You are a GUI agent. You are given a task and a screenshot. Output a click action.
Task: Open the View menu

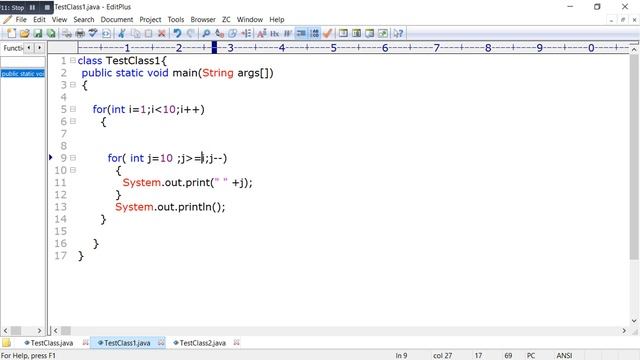click(x=59, y=20)
